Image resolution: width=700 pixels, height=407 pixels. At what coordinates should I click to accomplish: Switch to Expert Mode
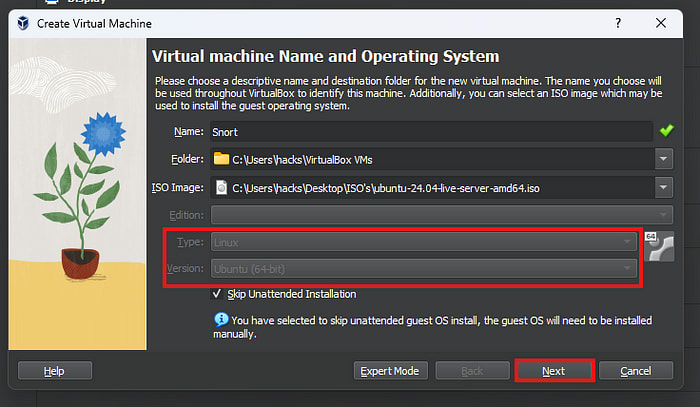pyautogui.click(x=391, y=371)
